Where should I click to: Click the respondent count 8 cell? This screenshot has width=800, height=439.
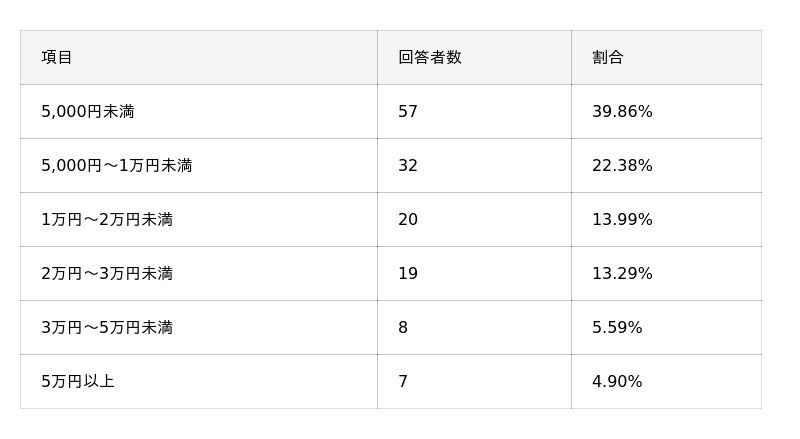403,328
